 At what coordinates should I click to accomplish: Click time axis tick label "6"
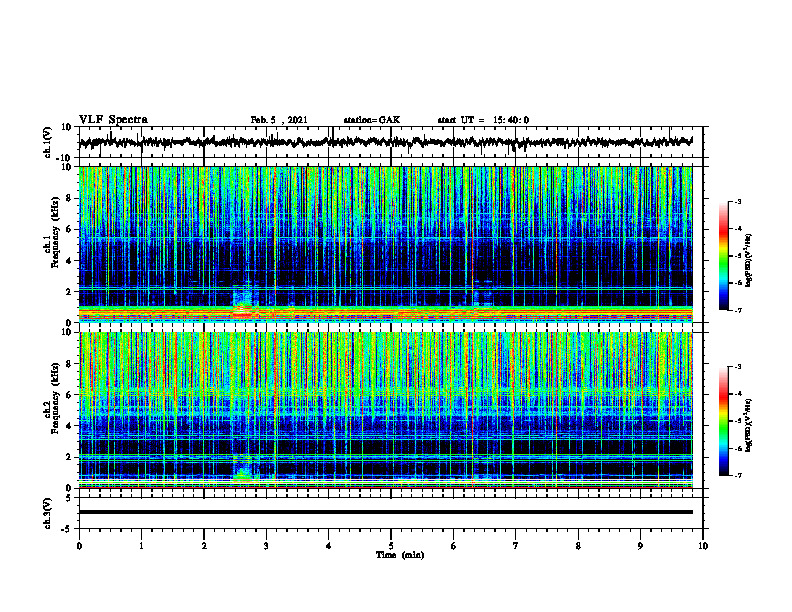(454, 546)
